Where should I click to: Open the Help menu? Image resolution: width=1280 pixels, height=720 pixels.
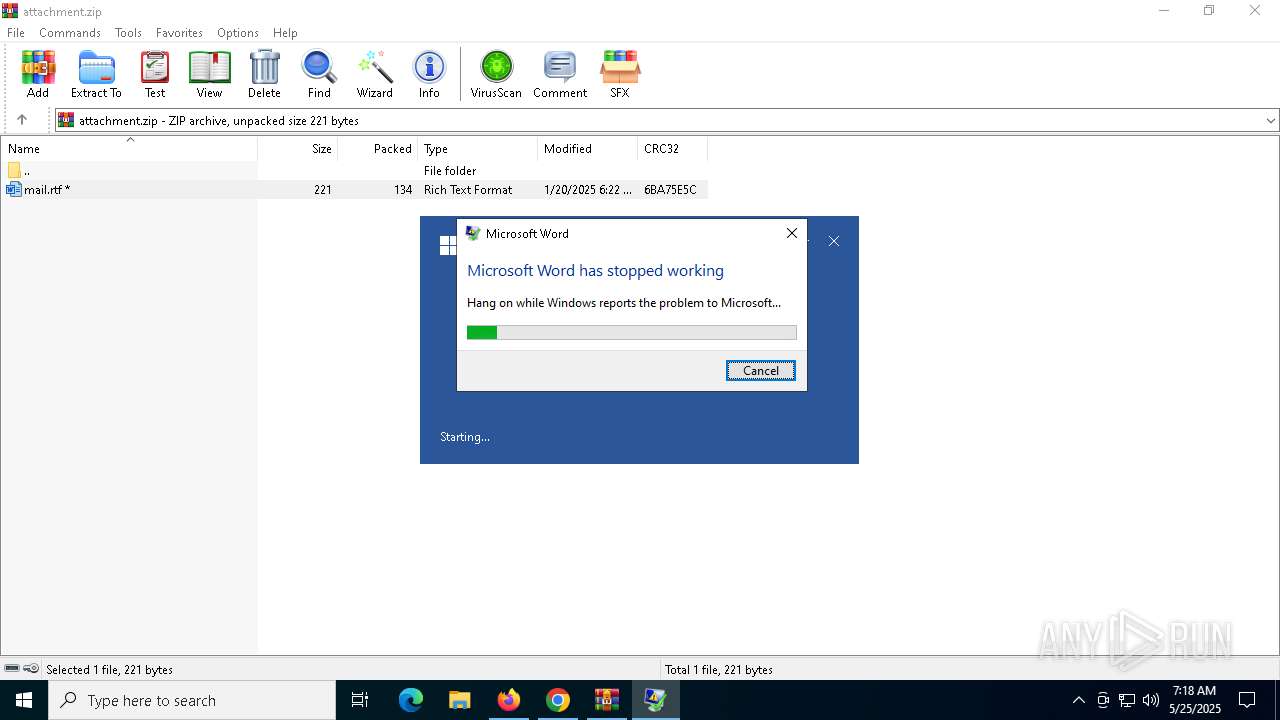click(285, 32)
